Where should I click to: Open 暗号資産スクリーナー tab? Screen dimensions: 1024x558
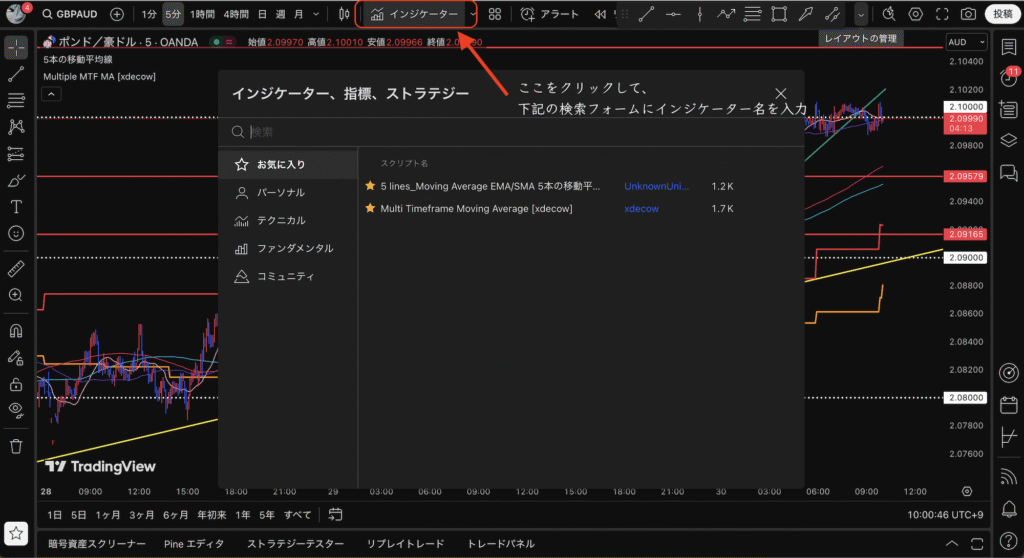point(97,544)
